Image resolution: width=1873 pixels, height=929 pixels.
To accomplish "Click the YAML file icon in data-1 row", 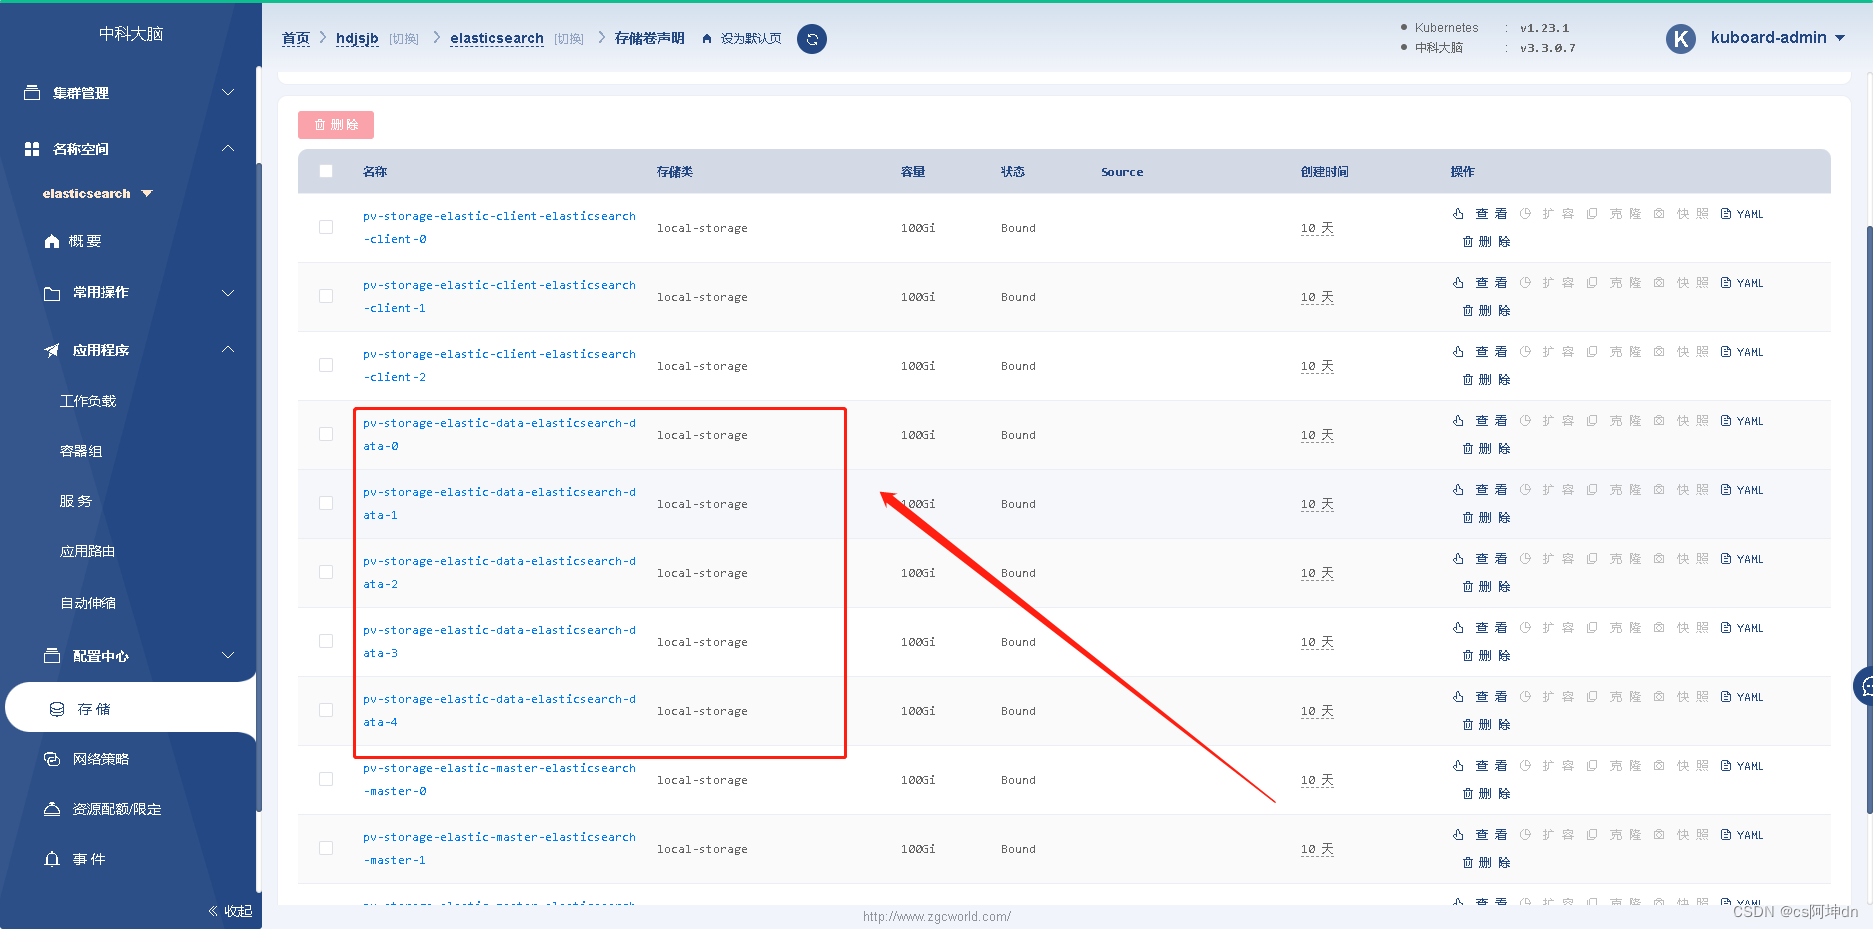I will (1726, 490).
